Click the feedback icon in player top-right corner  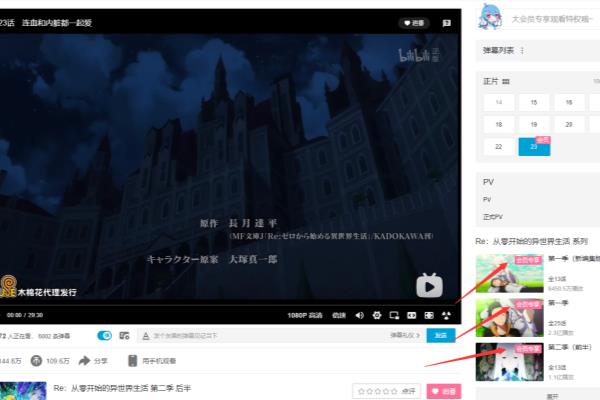coord(447,23)
